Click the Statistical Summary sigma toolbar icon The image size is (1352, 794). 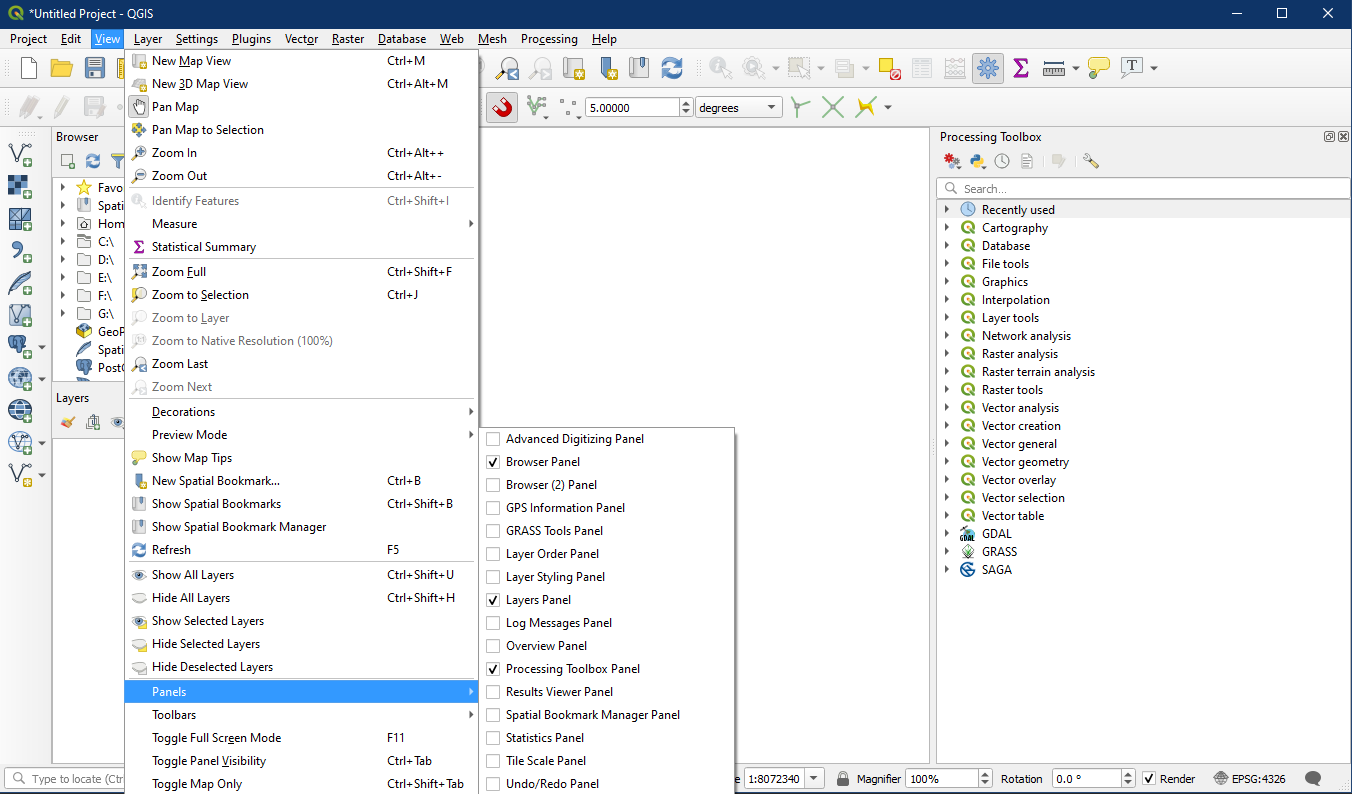pyautogui.click(x=1021, y=68)
